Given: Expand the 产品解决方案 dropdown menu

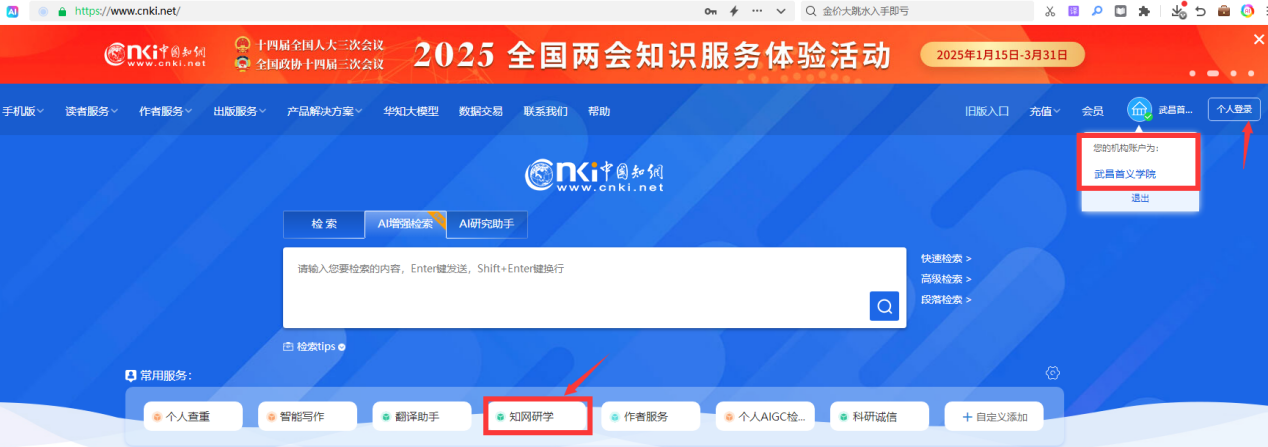Looking at the screenshot, I should (x=324, y=111).
